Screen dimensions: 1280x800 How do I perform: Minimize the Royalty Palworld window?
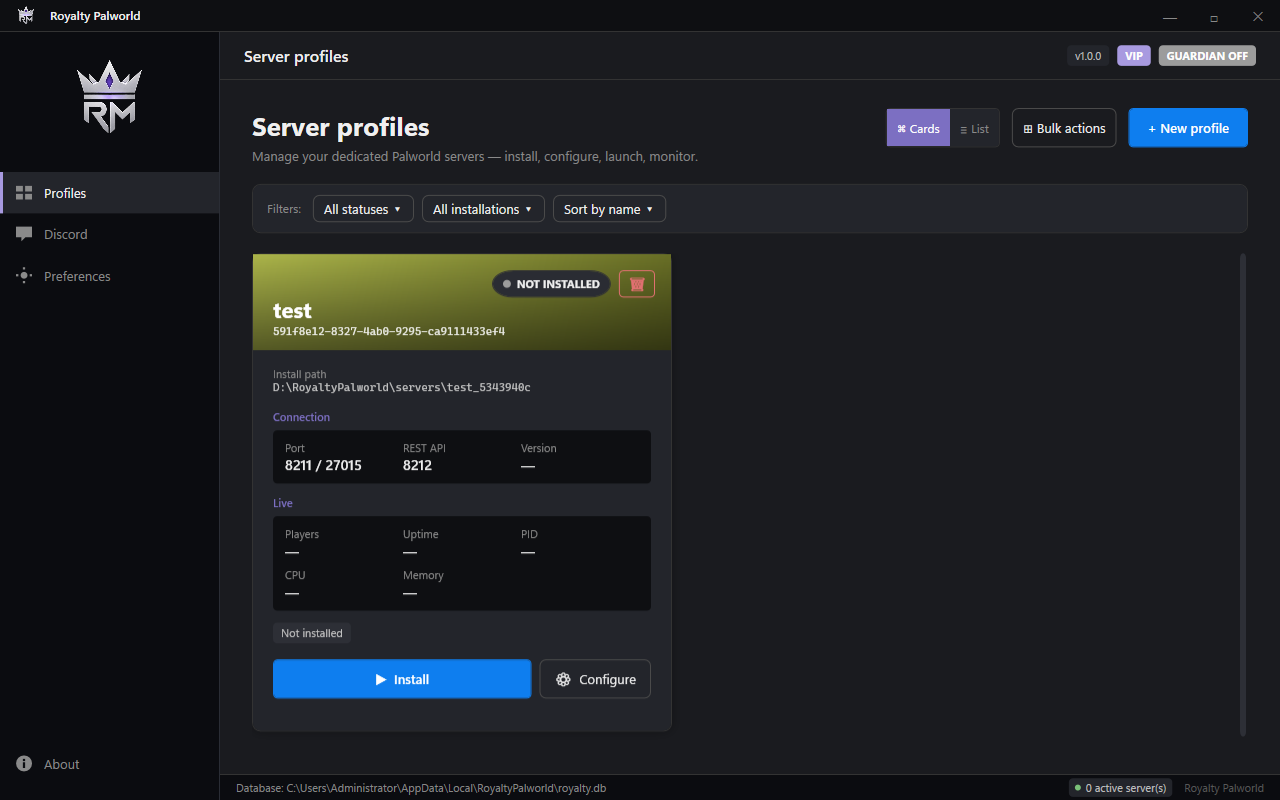pos(1170,16)
